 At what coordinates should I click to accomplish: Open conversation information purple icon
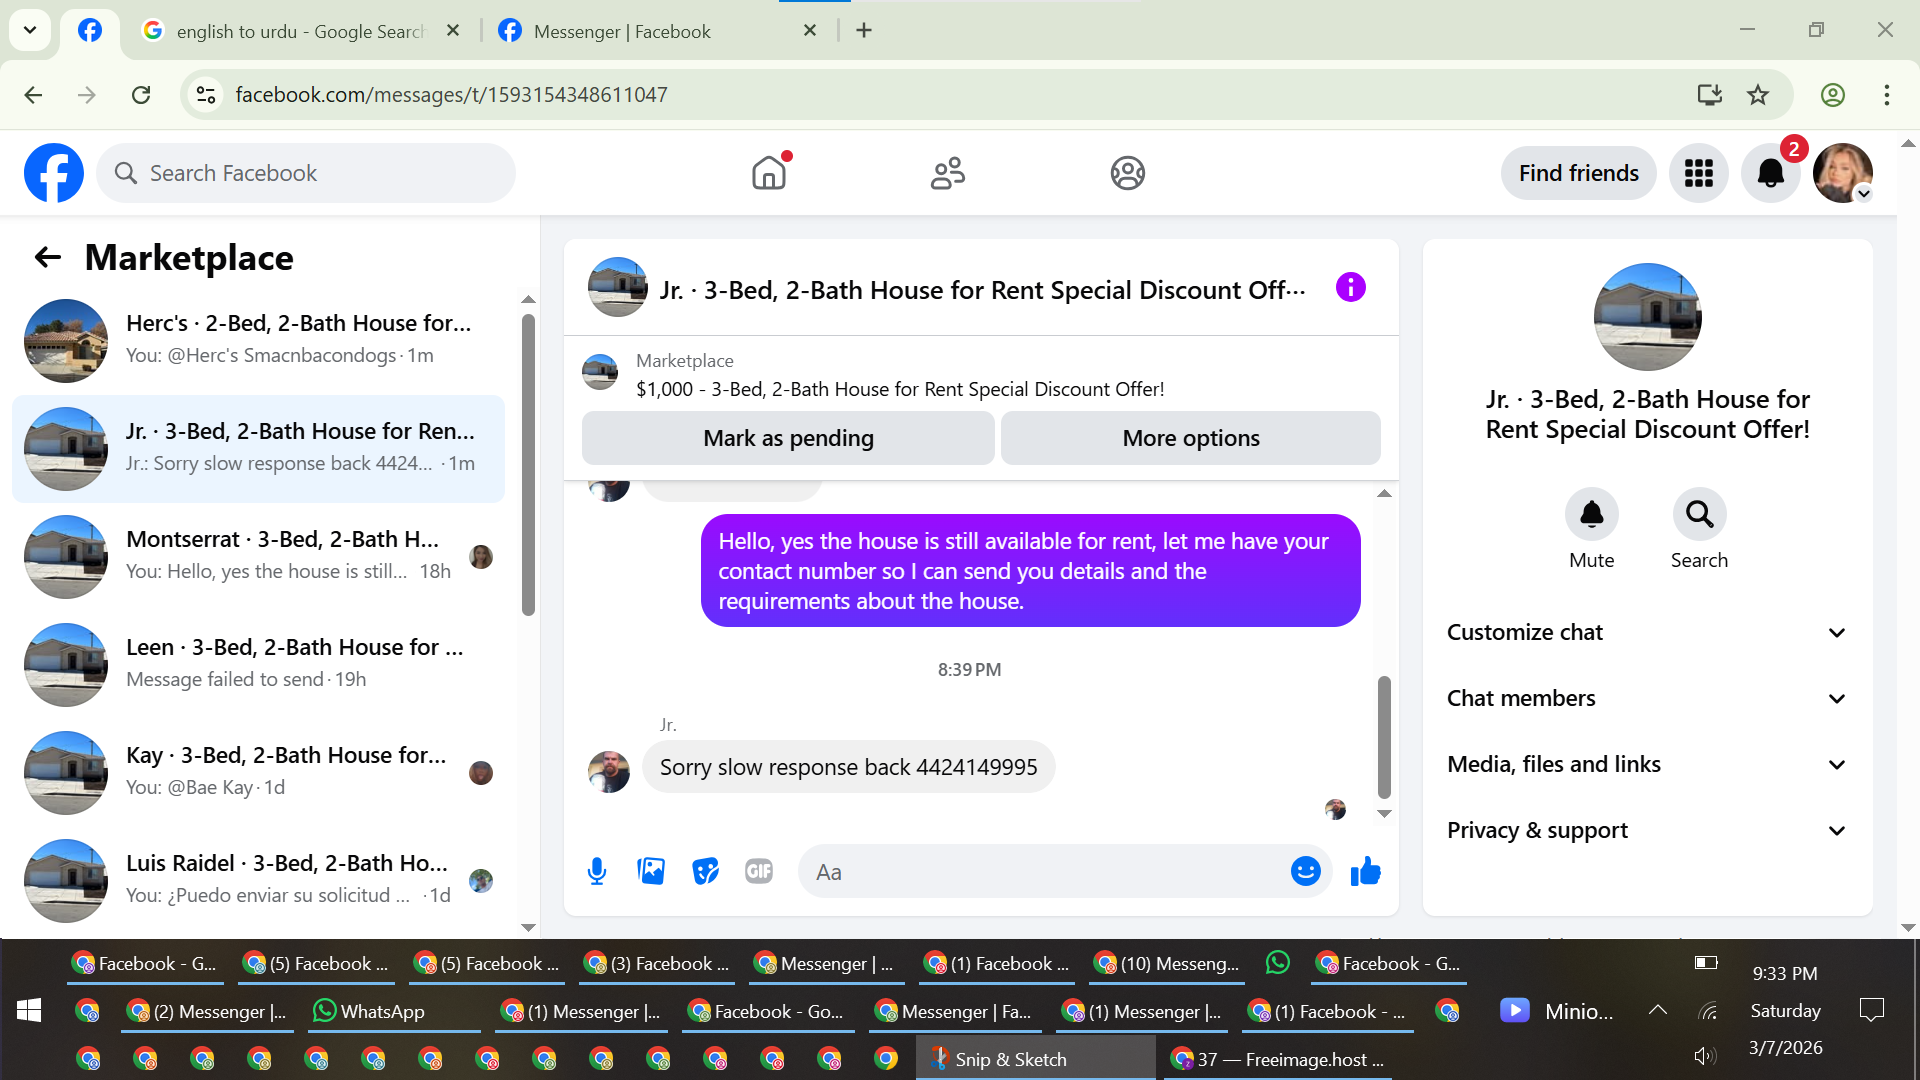[x=1350, y=288]
